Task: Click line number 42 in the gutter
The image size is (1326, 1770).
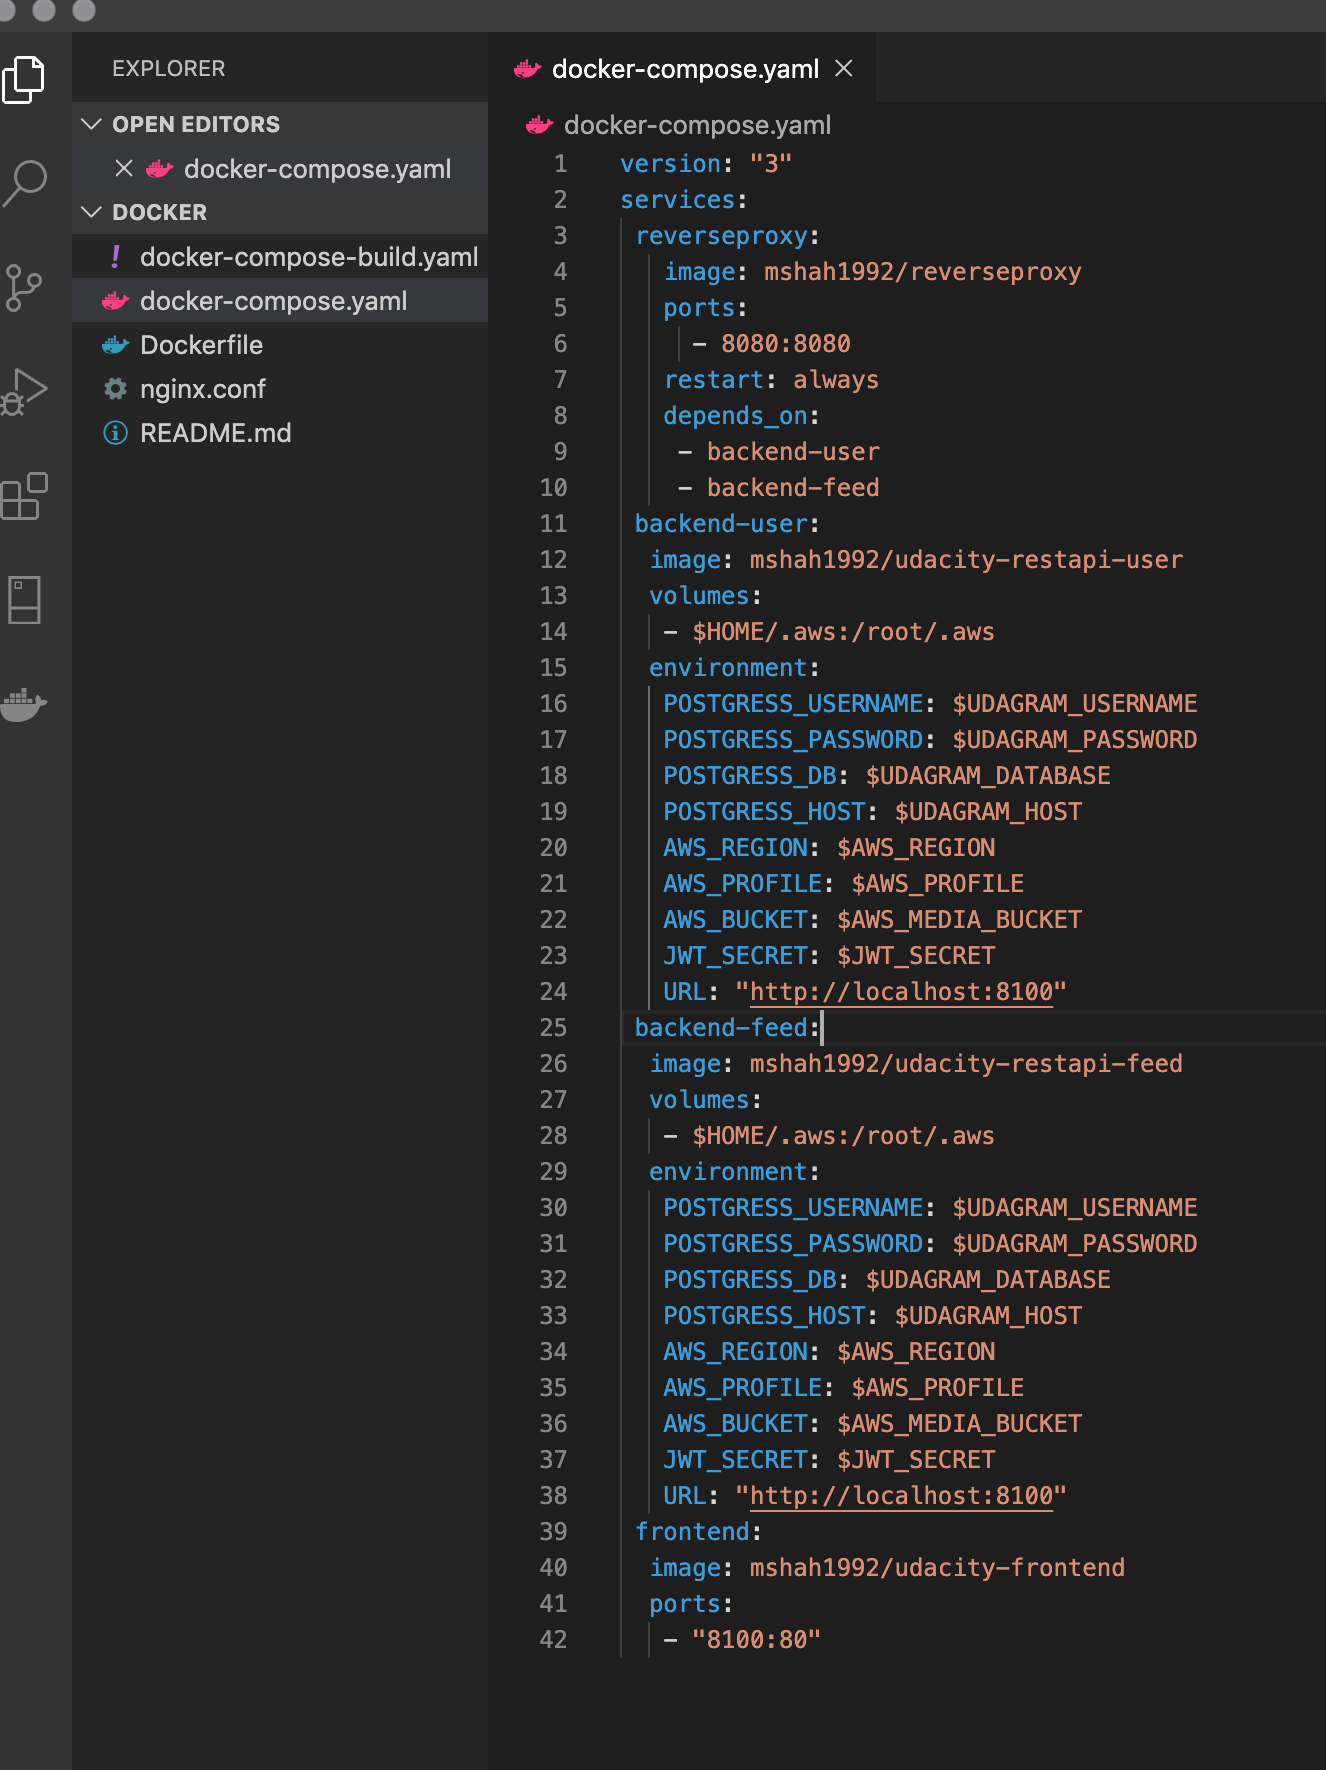Action: tap(553, 1639)
